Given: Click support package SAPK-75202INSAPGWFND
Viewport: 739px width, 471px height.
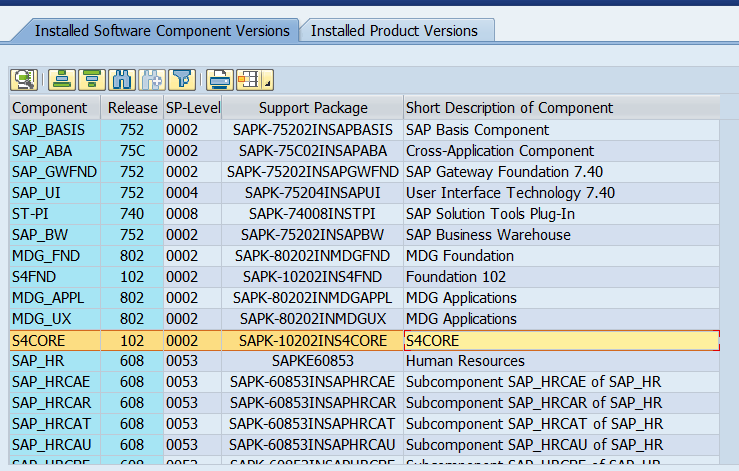Looking at the screenshot, I should (x=312, y=172).
